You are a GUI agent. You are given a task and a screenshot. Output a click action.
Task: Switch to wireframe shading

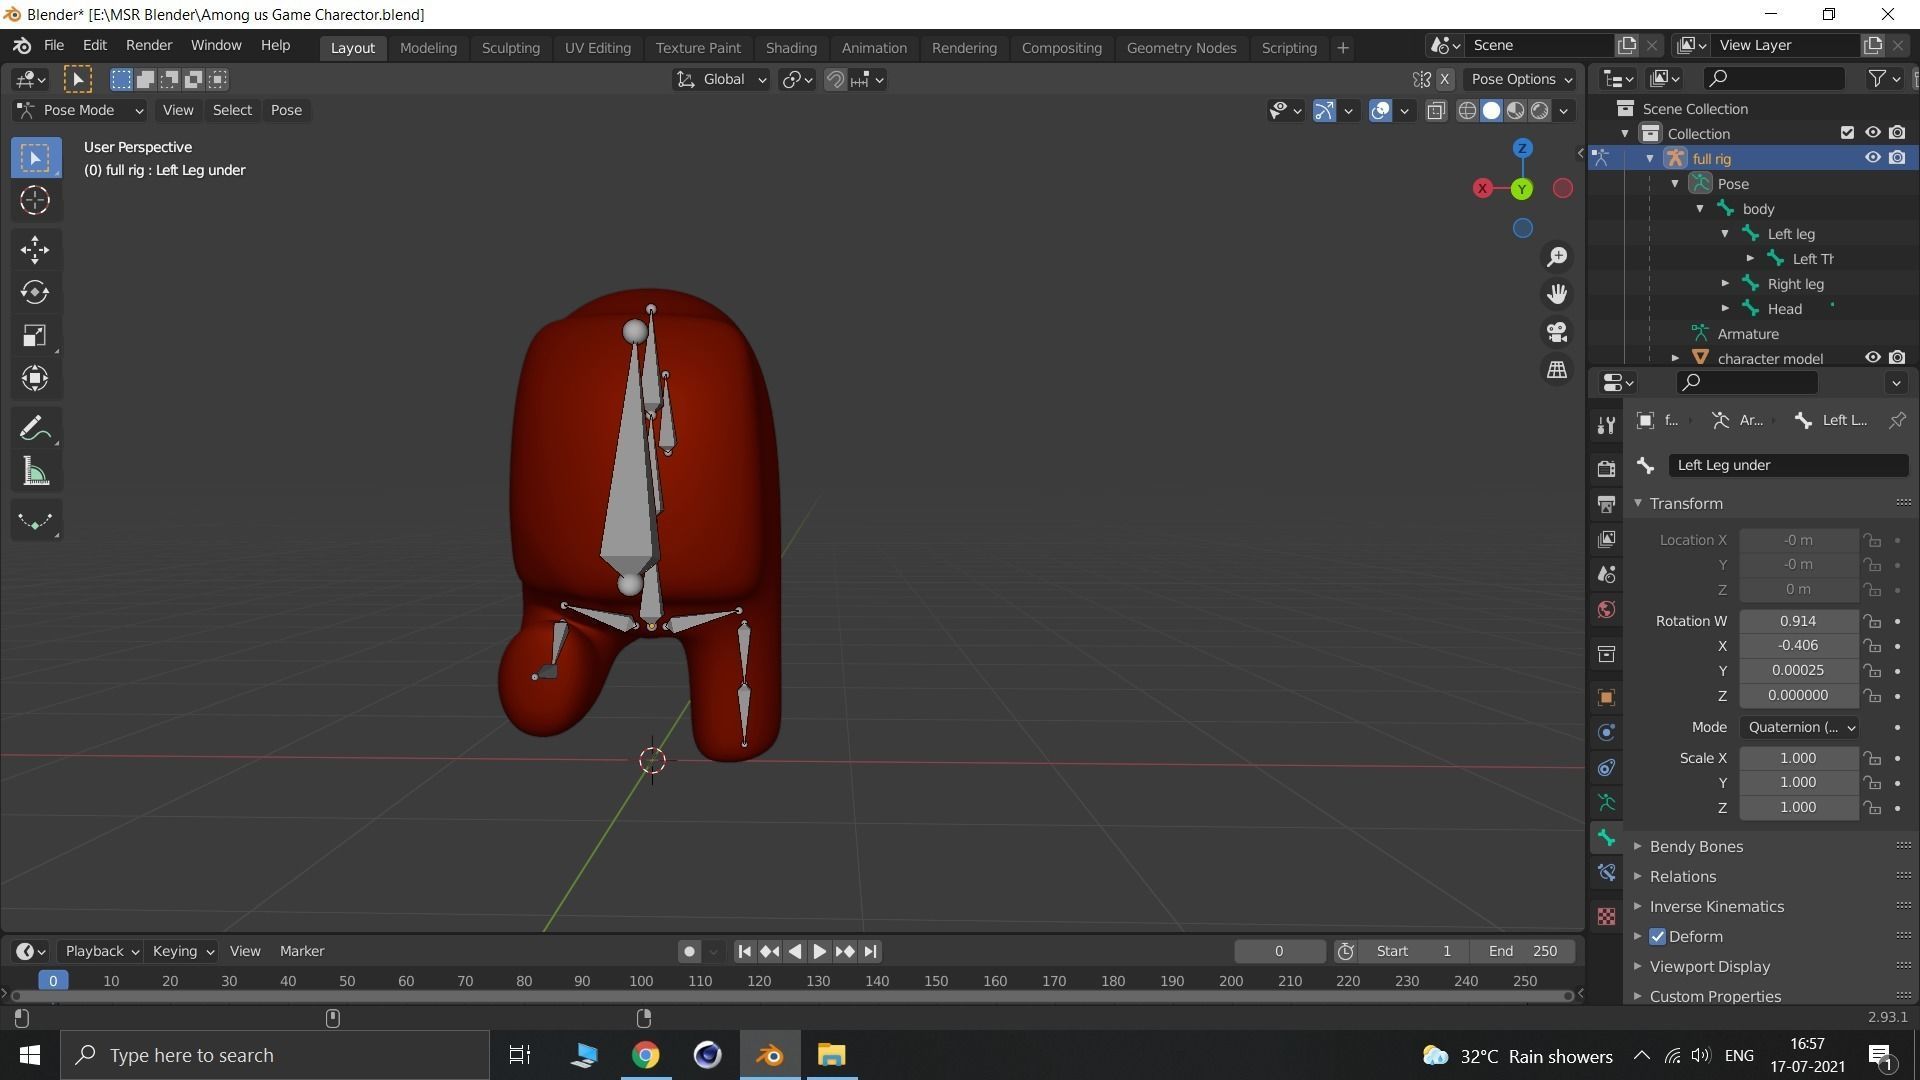[1467, 111]
